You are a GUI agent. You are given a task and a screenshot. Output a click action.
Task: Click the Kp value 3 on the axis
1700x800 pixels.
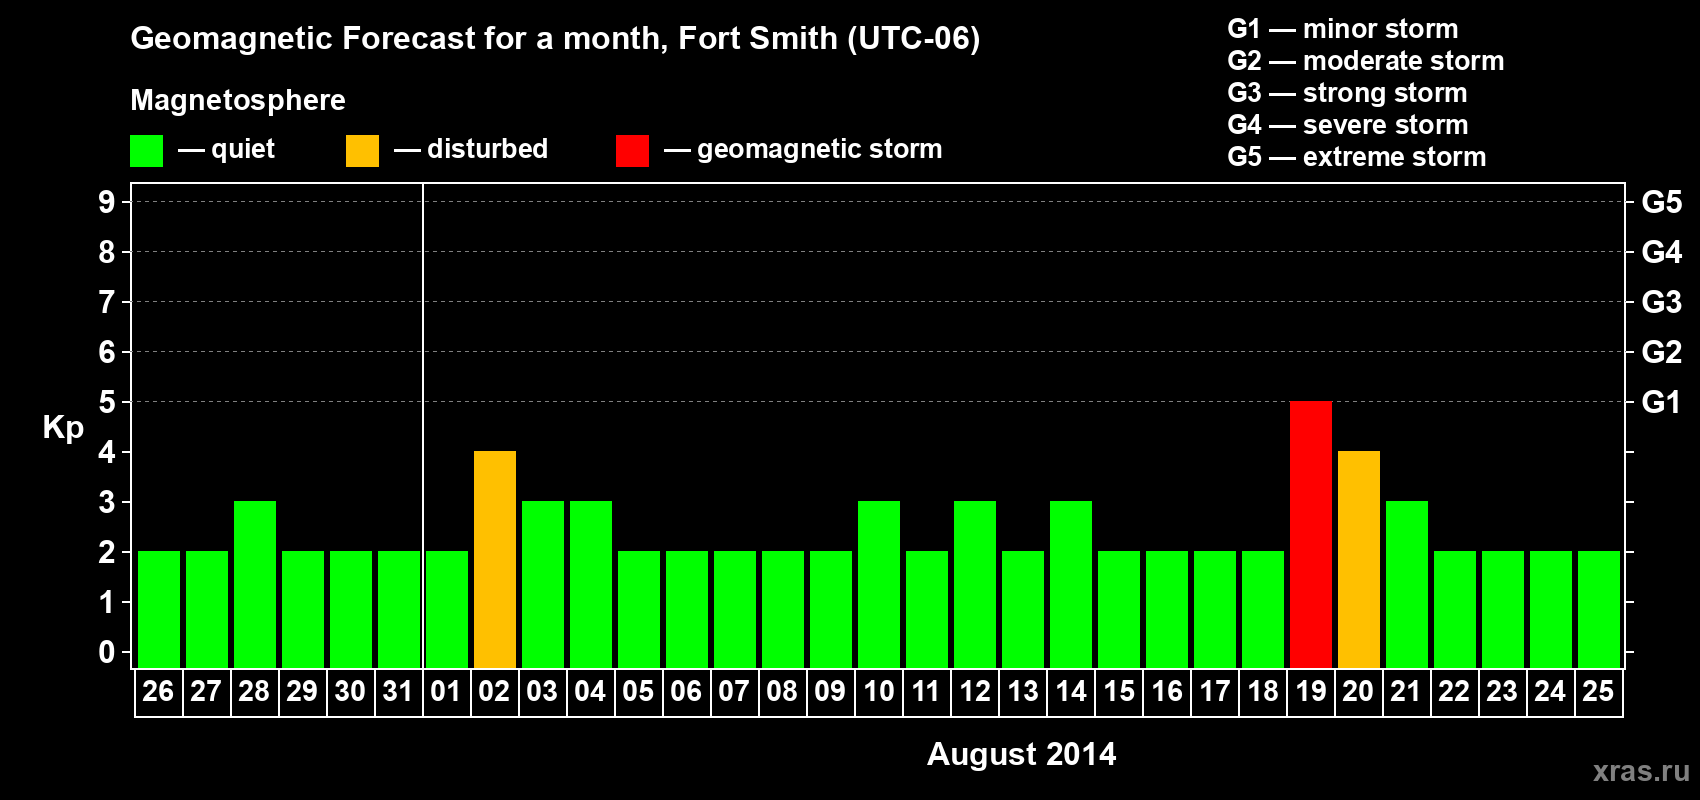tap(107, 502)
